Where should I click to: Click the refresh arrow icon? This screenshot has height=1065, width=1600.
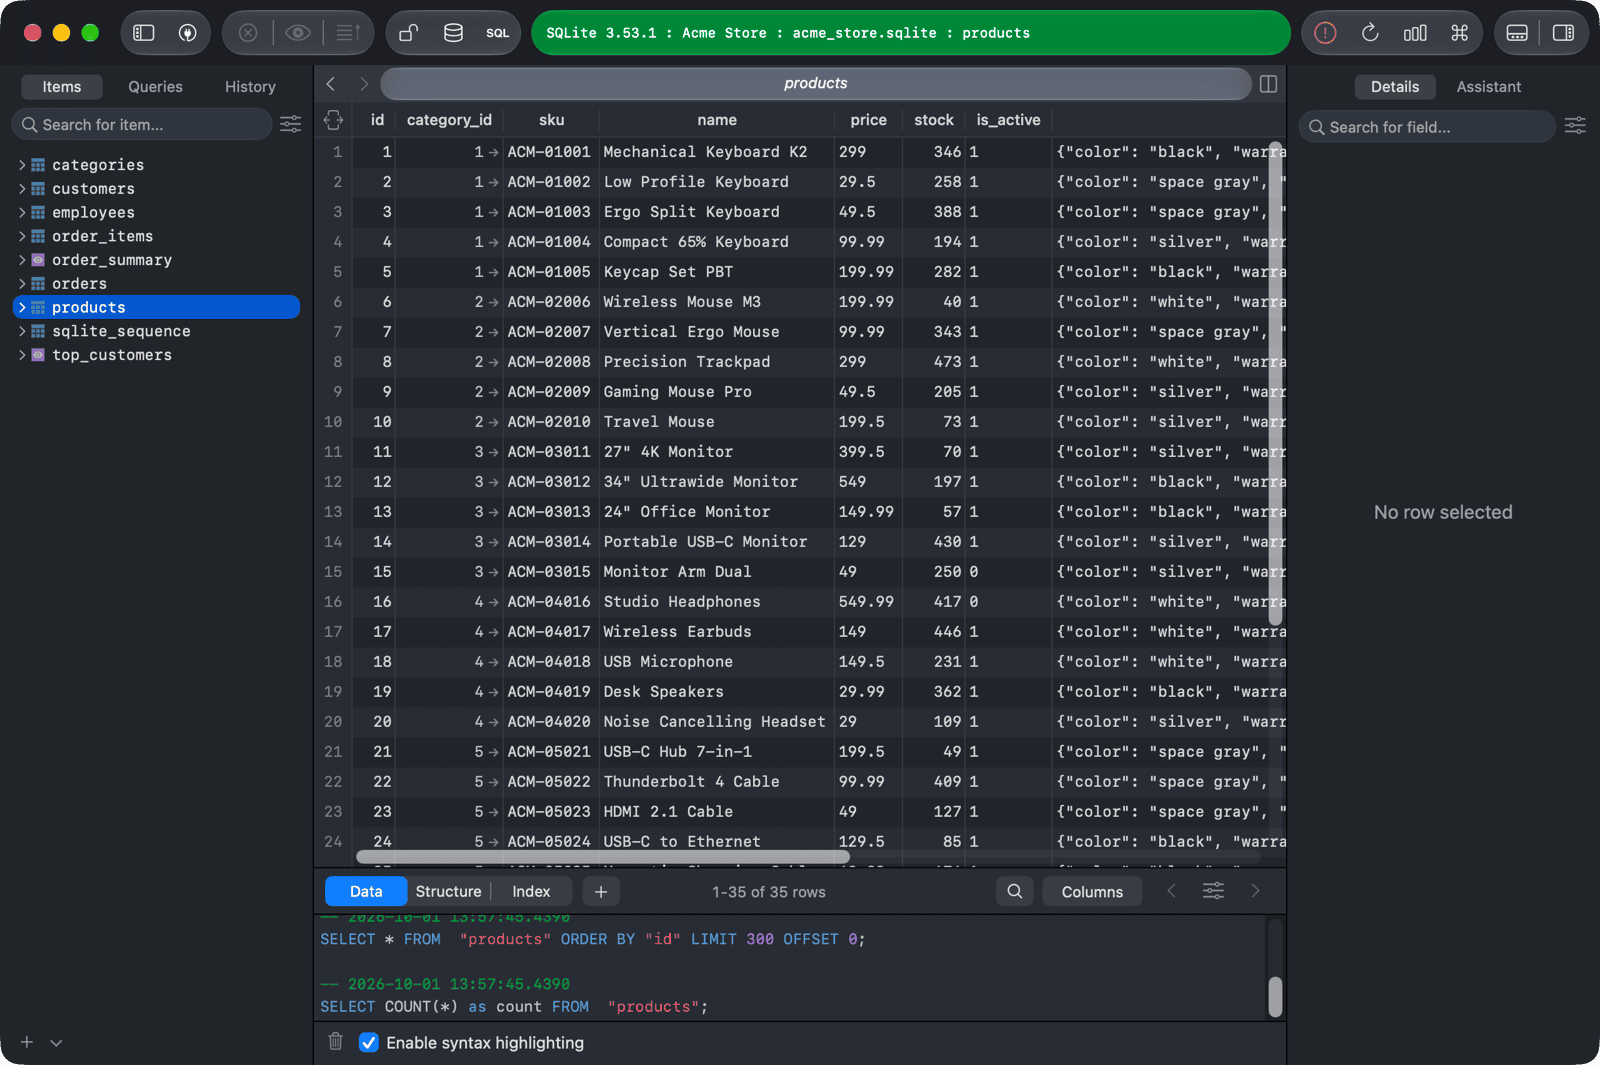click(x=1370, y=33)
